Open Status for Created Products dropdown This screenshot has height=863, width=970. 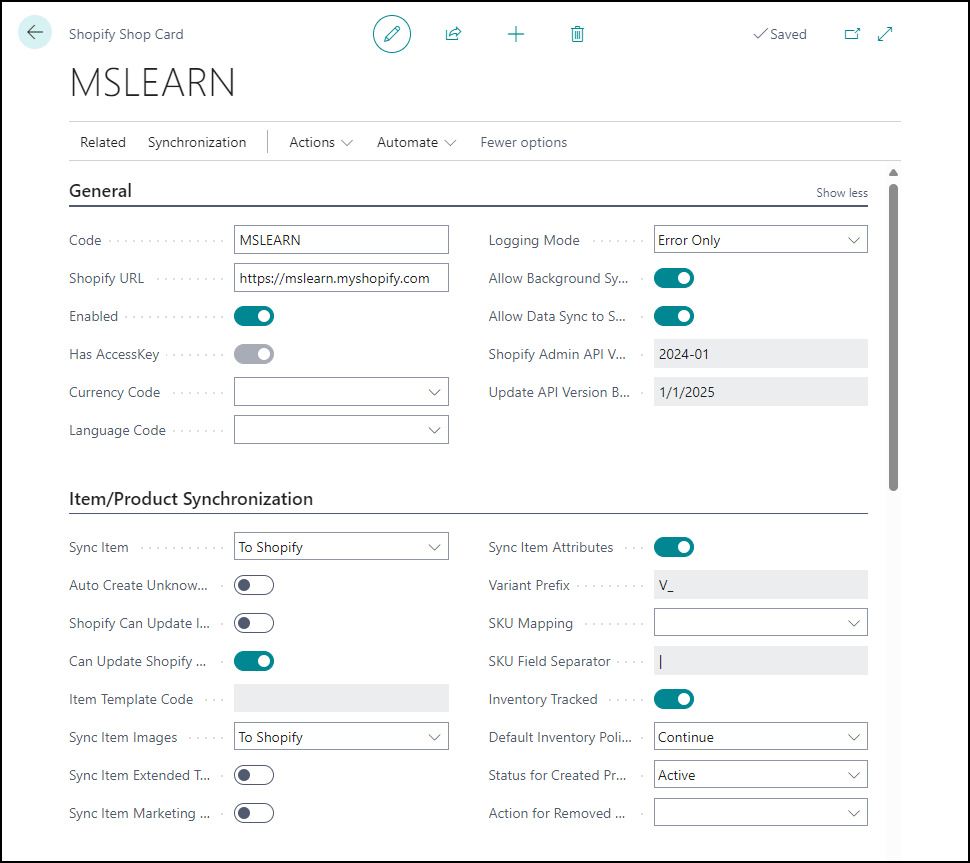[x=760, y=775]
